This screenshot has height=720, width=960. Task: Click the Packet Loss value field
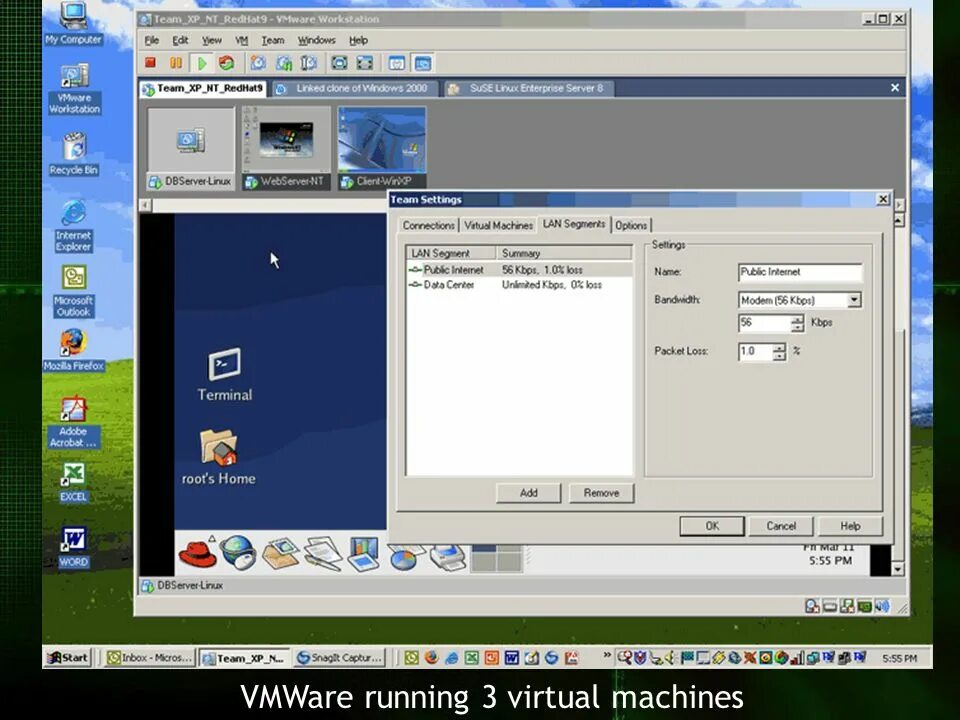tap(756, 351)
